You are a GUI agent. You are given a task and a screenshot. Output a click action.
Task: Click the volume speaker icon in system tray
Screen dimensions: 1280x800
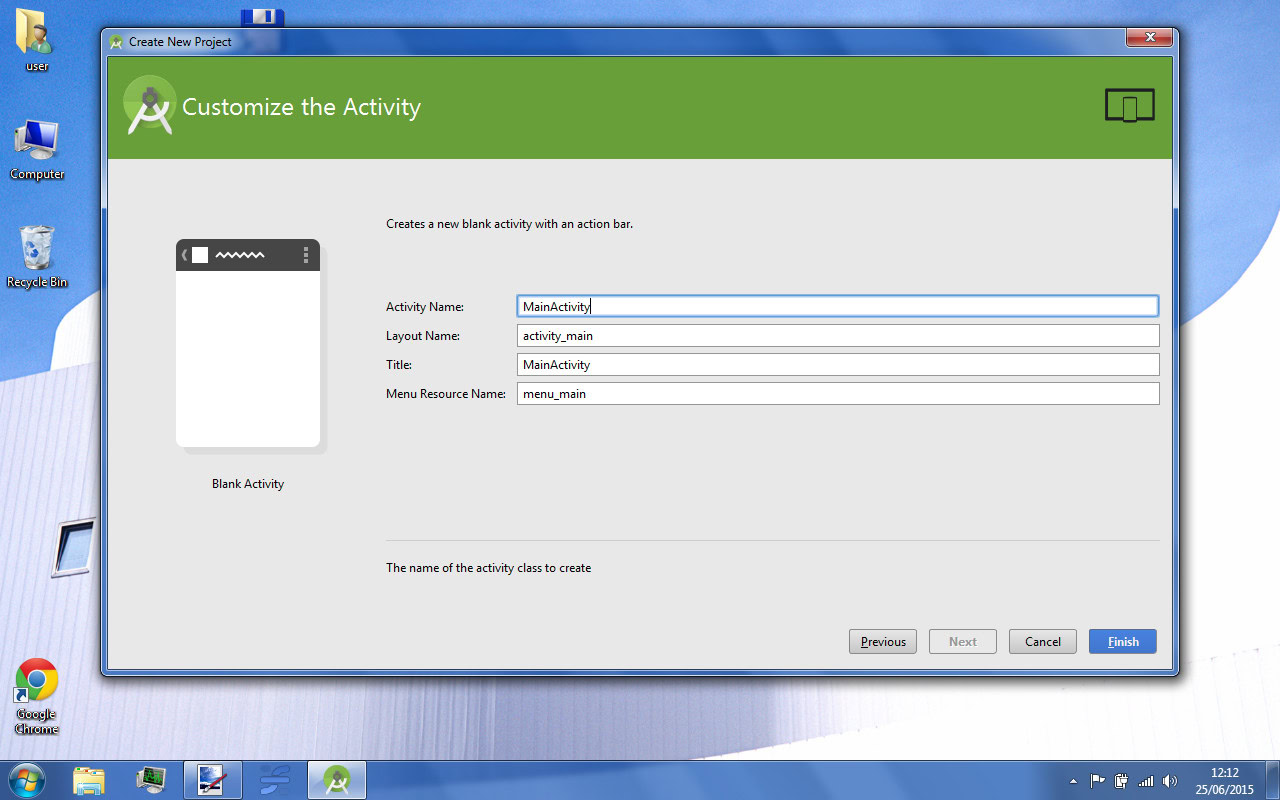coord(1167,781)
